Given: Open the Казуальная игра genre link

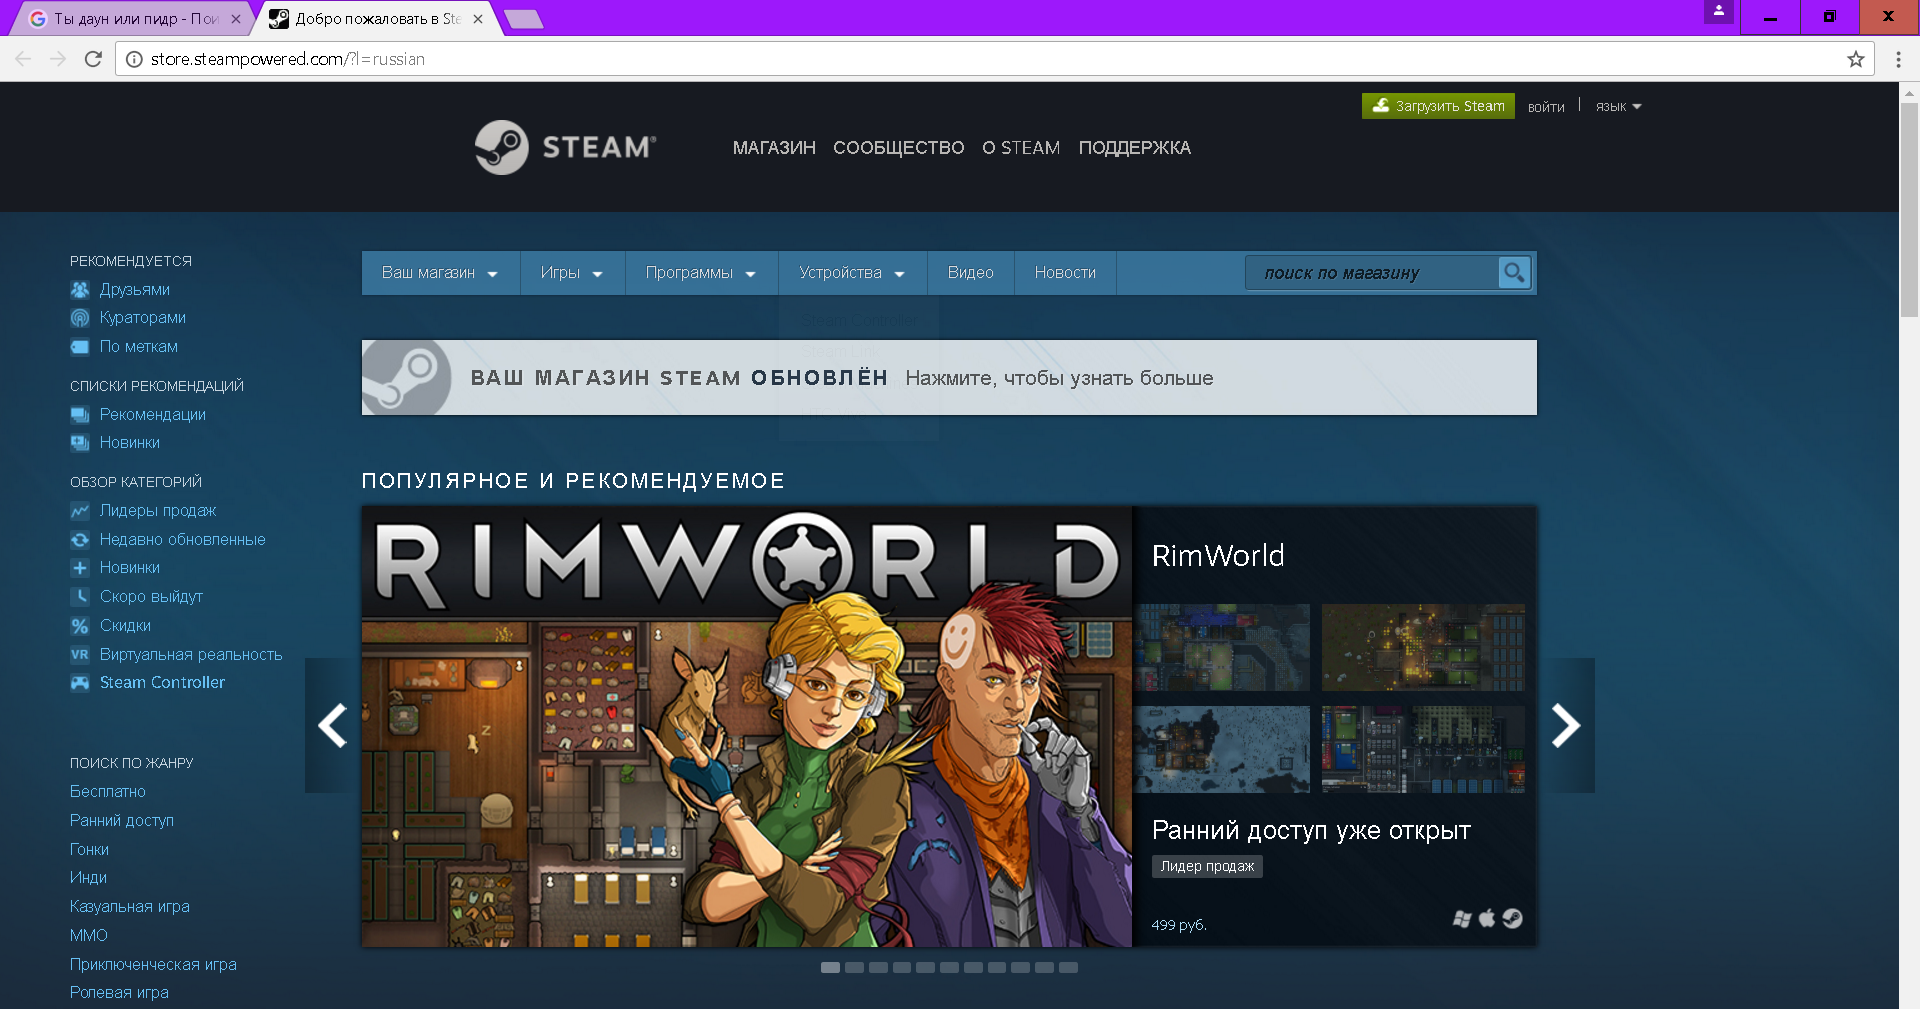Looking at the screenshot, I should pyautogui.click(x=130, y=907).
